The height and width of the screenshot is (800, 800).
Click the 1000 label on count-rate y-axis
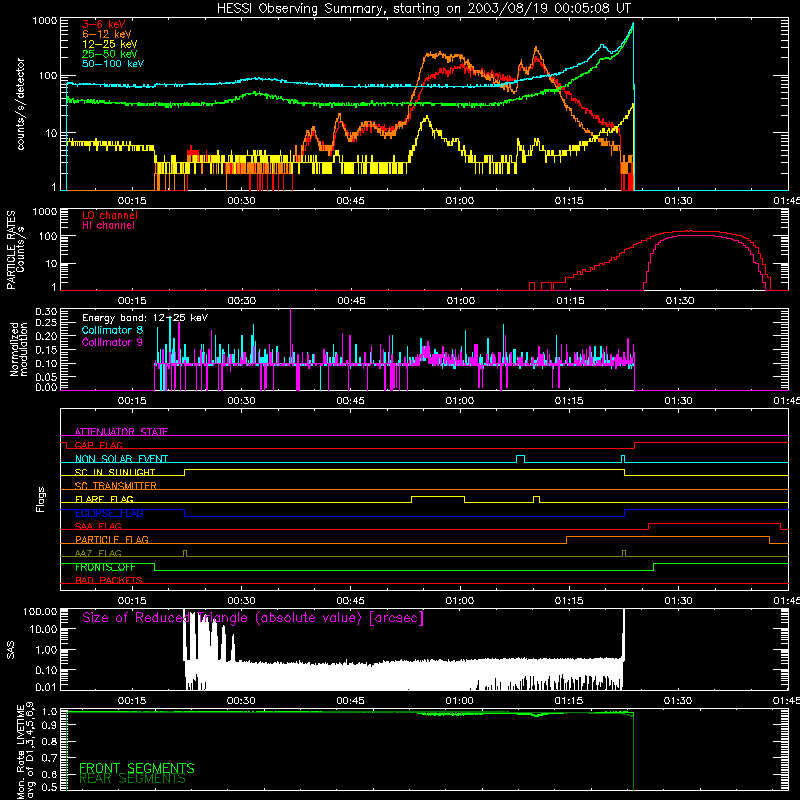(x=45, y=20)
